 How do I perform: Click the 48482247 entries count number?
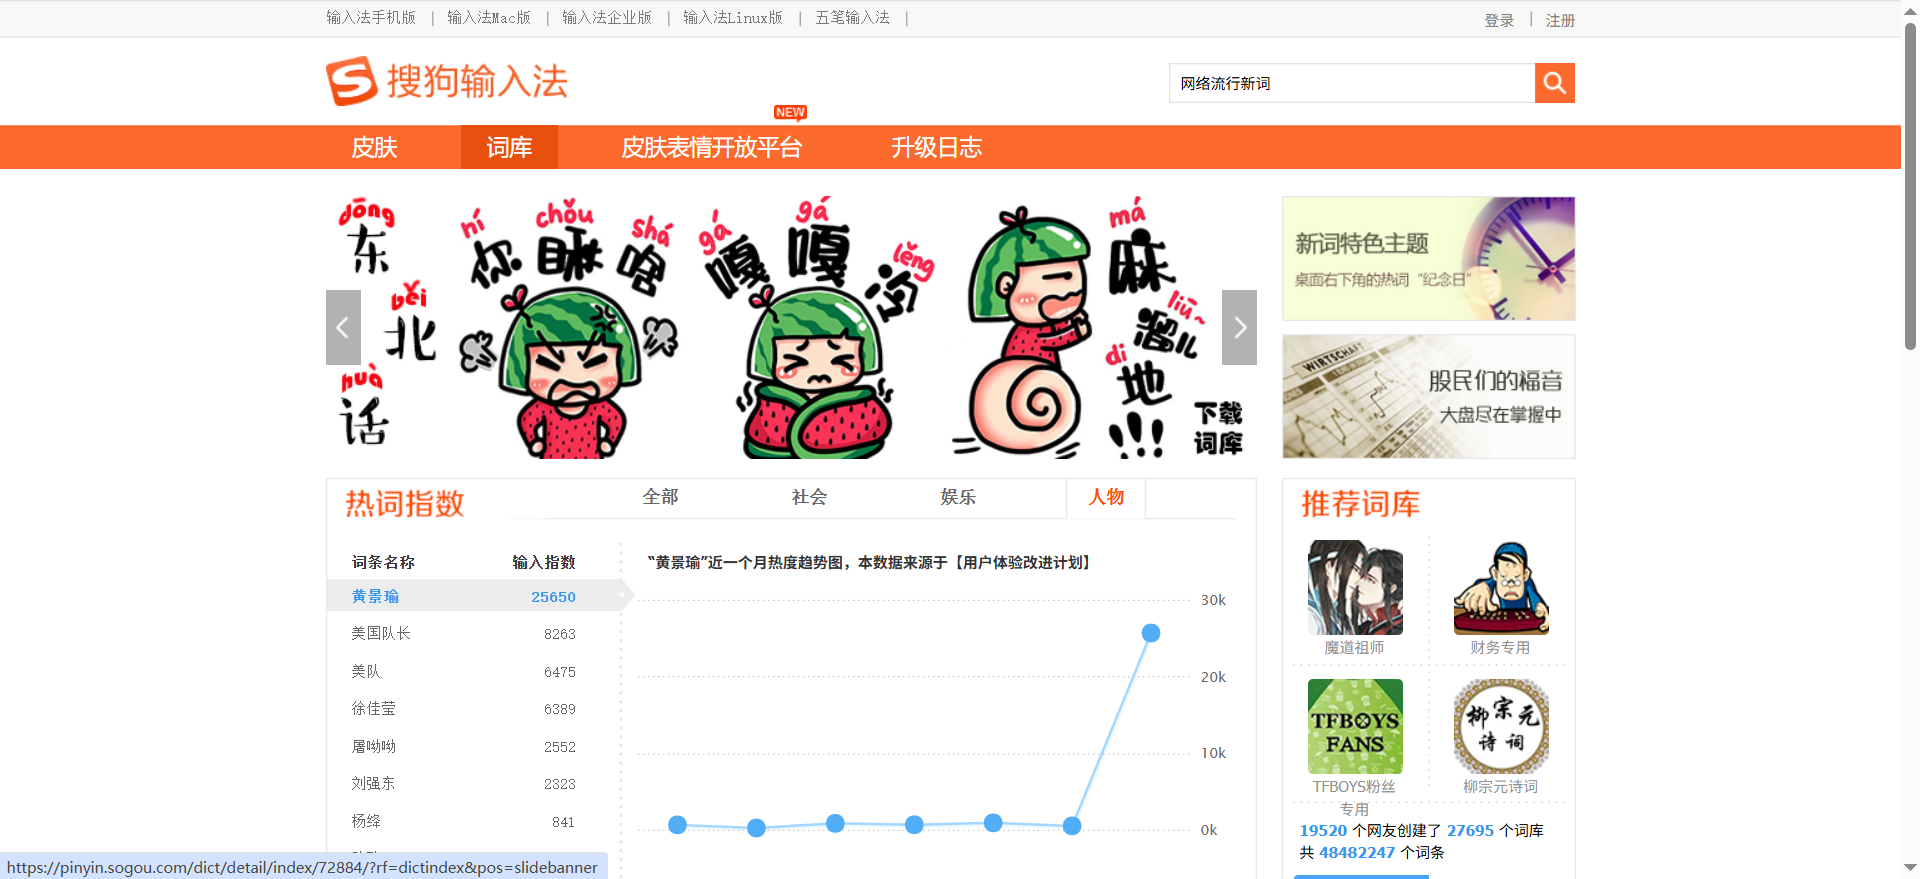pyautogui.click(x=1356, y=853)
